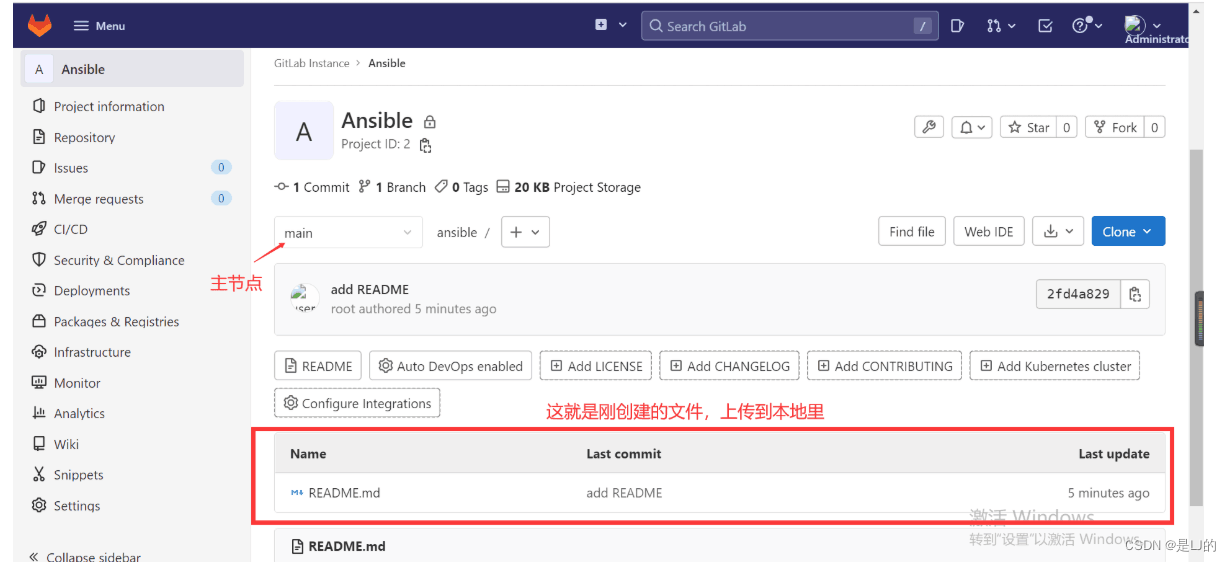Open Infrastructure icon in sidebar

[x=39, y=352]
